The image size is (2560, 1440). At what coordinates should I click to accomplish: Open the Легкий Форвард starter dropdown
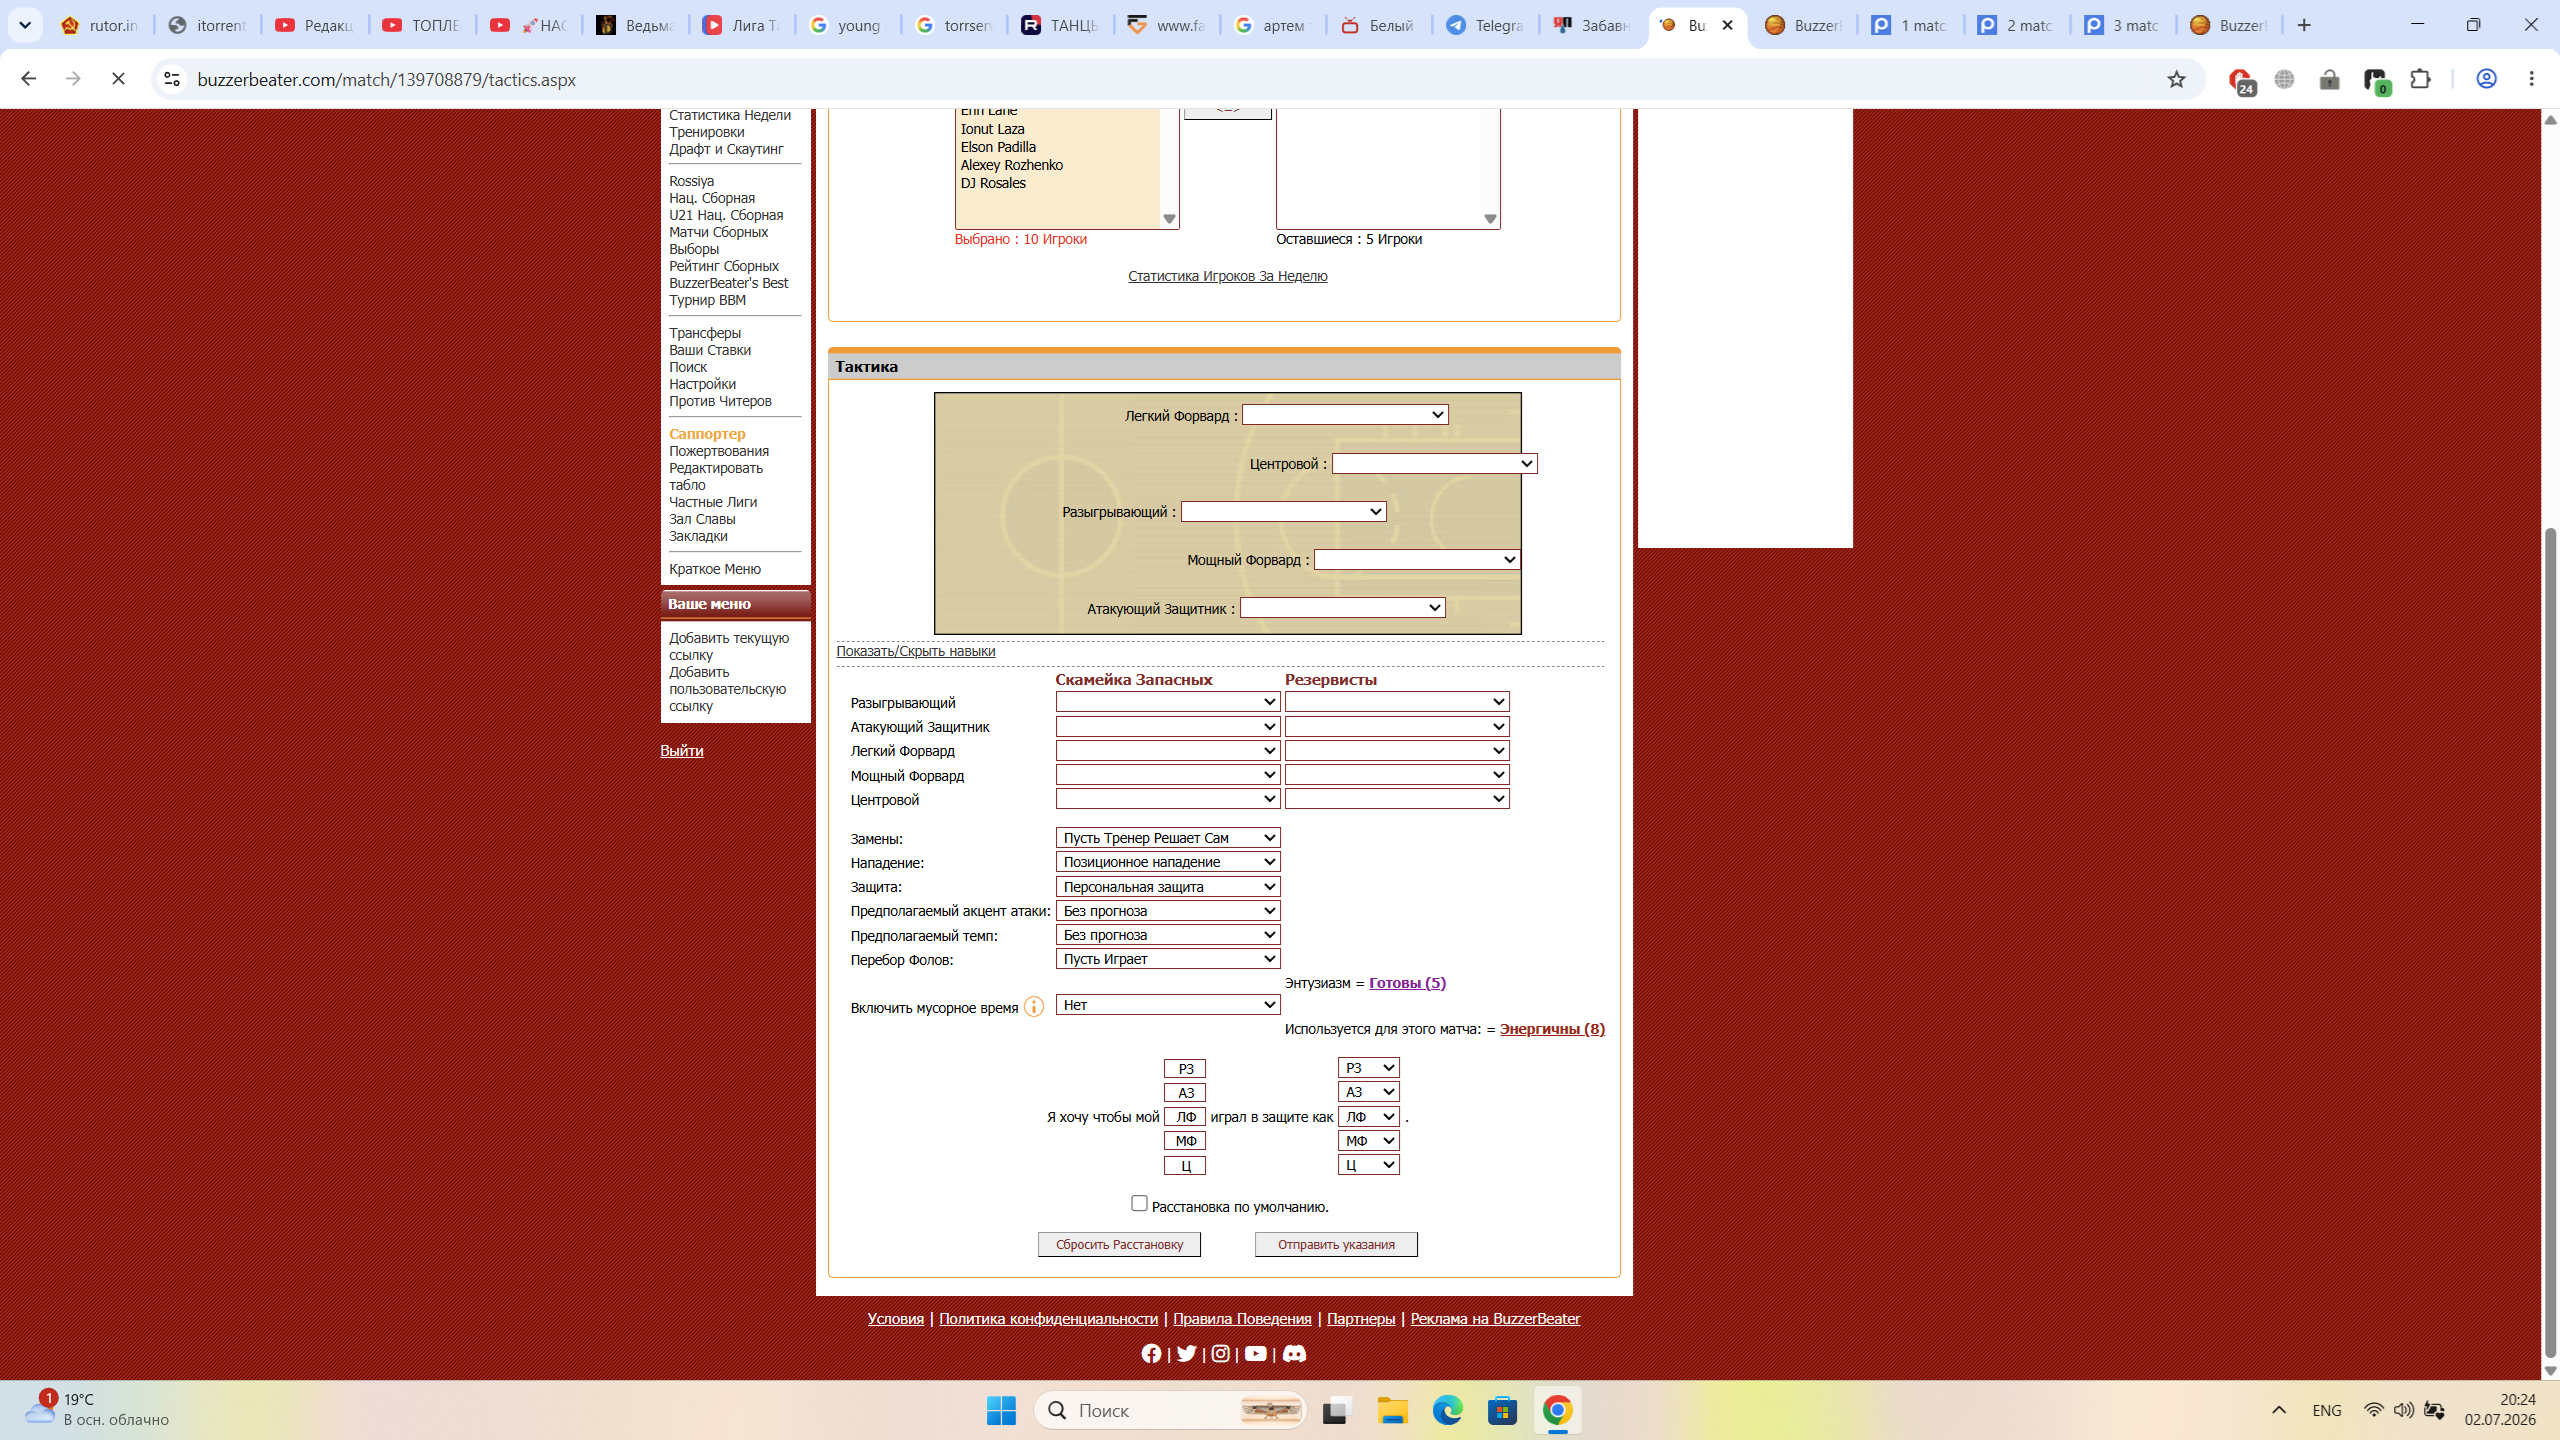pyautogui.click(x=1345, y=415)
